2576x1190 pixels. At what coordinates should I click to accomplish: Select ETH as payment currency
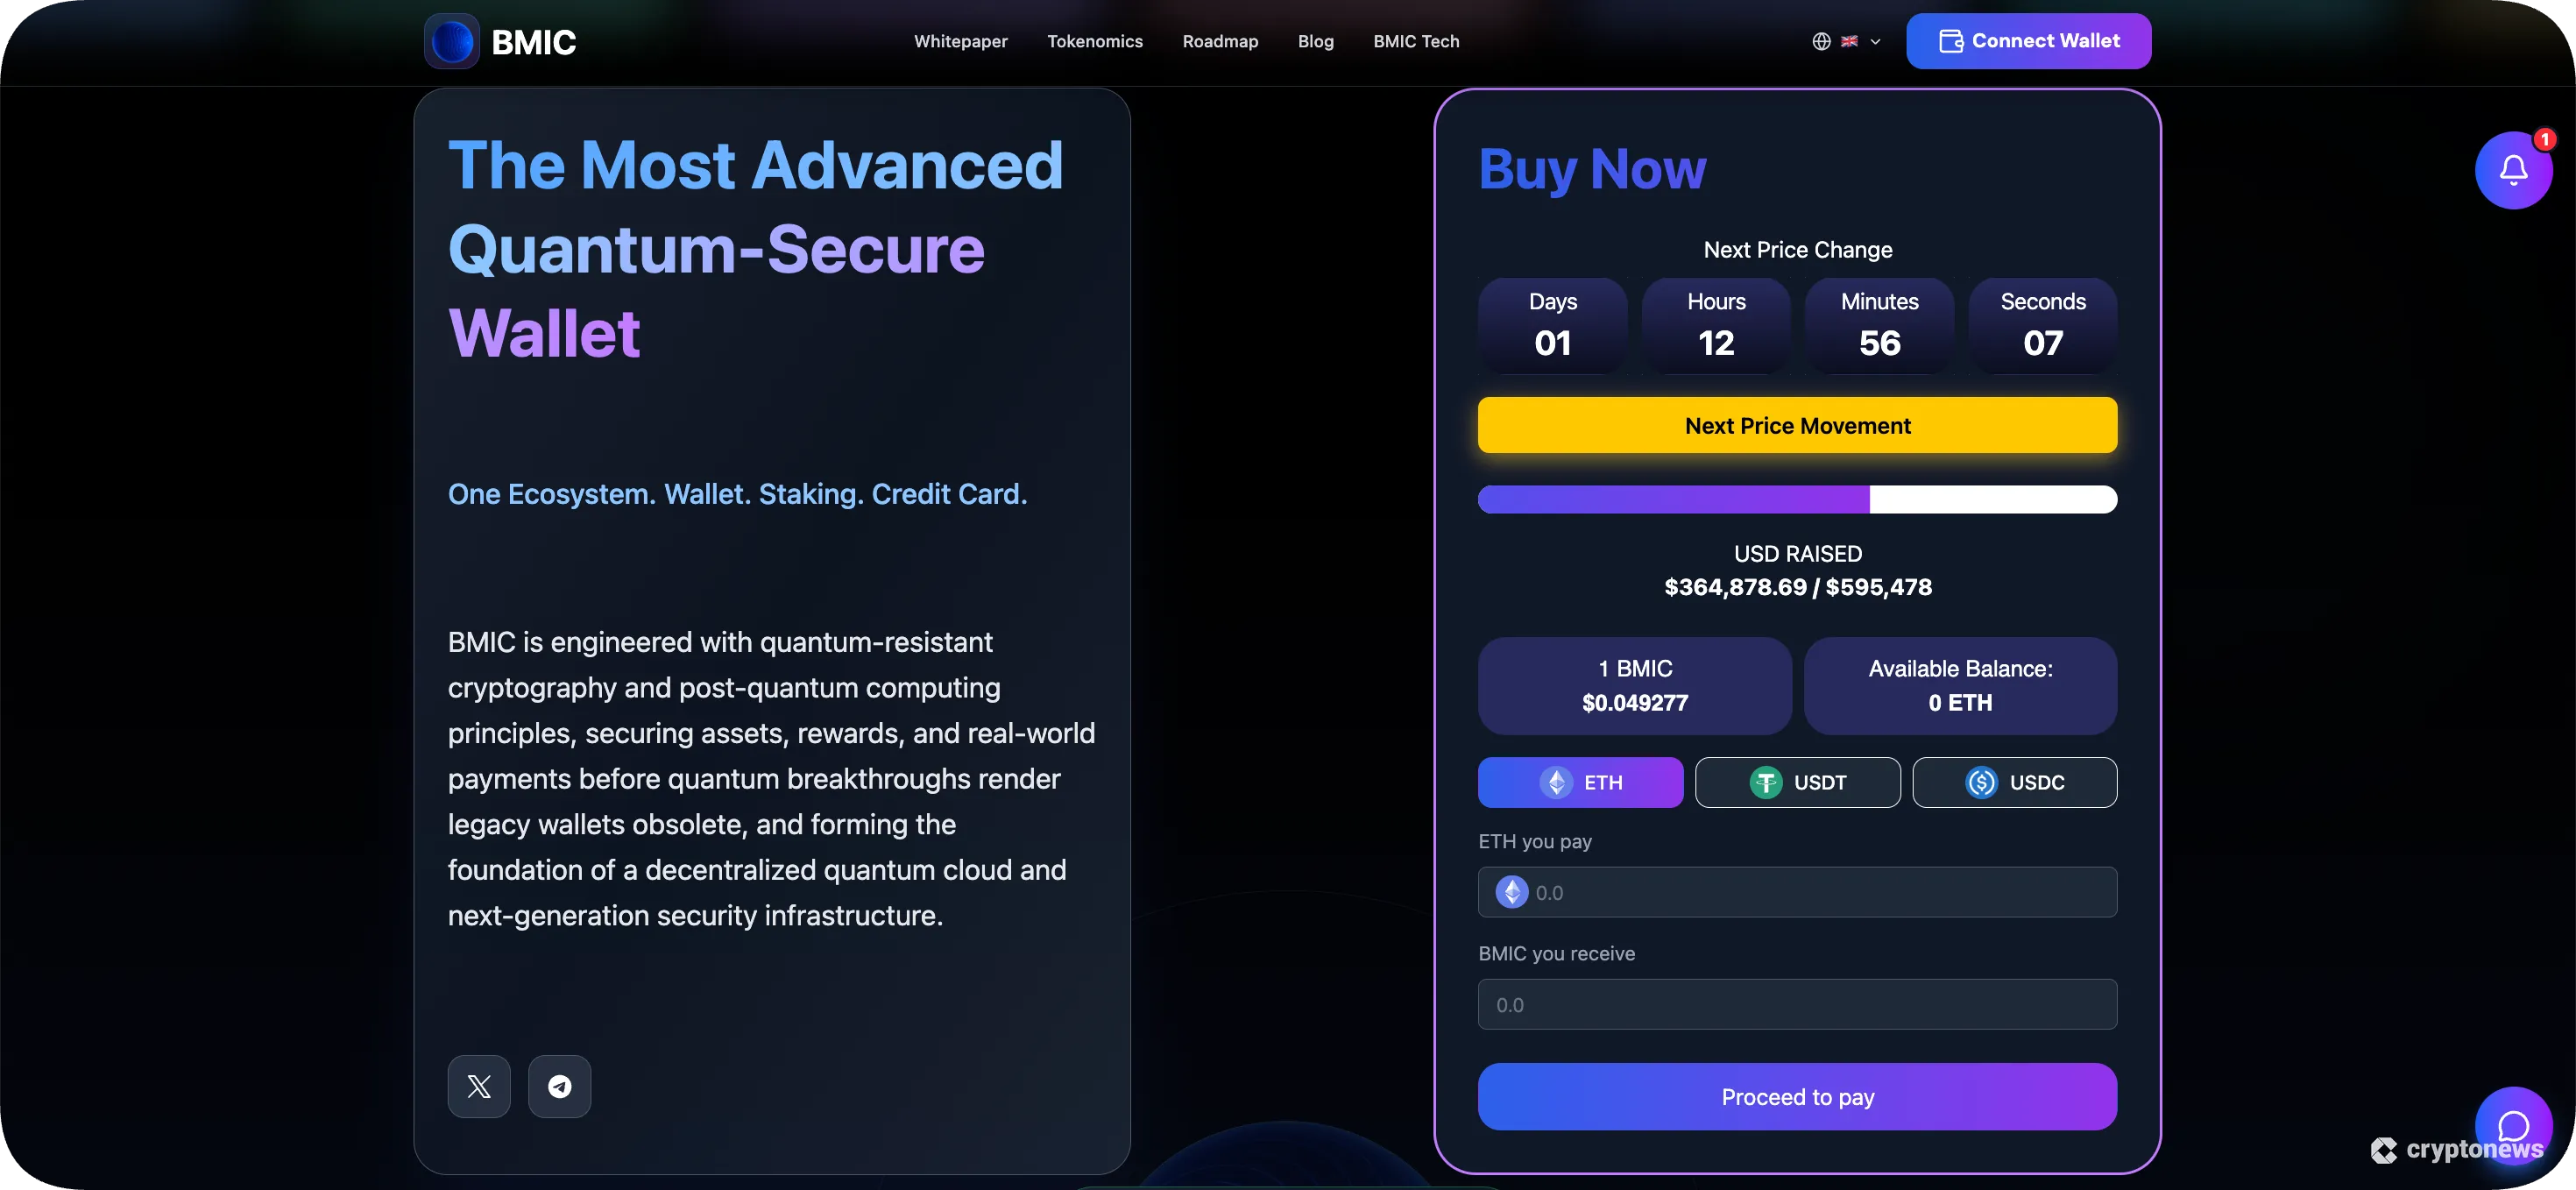click(x=1580, y=782)
